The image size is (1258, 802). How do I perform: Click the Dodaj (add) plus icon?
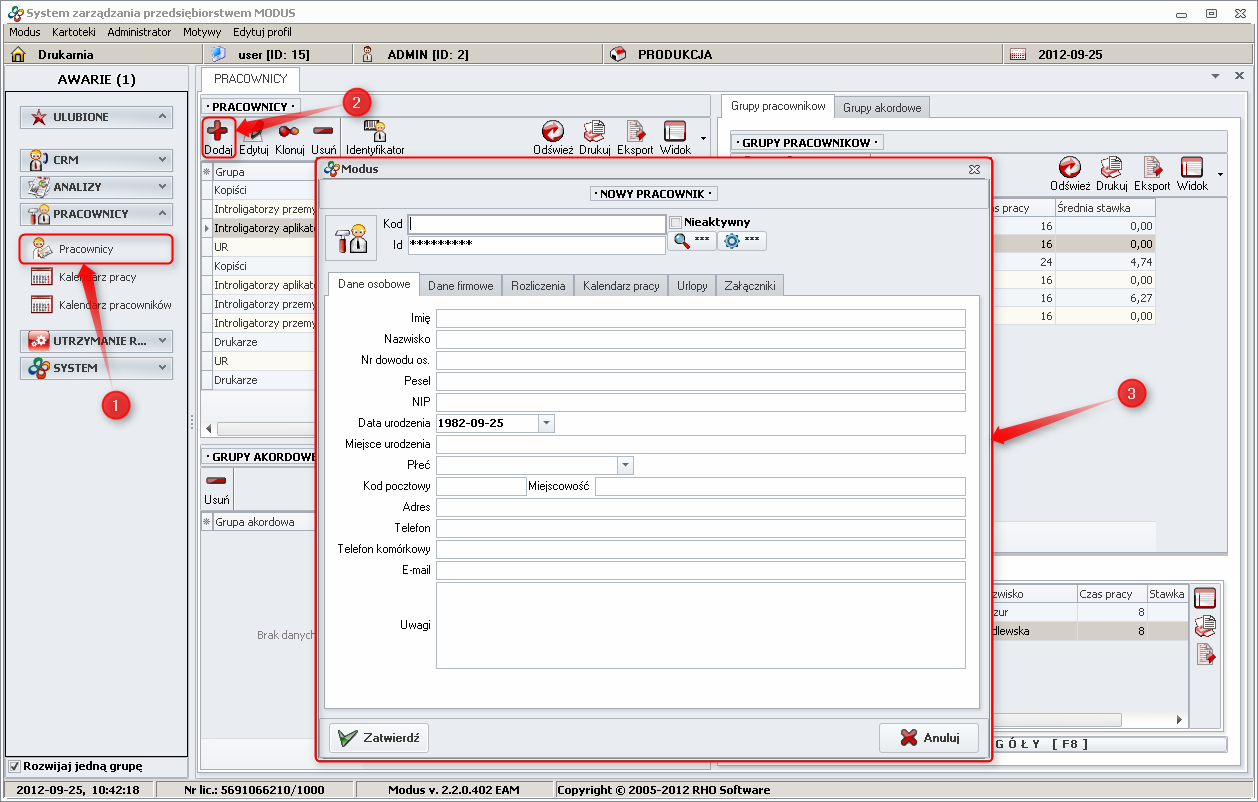[218, 132]
